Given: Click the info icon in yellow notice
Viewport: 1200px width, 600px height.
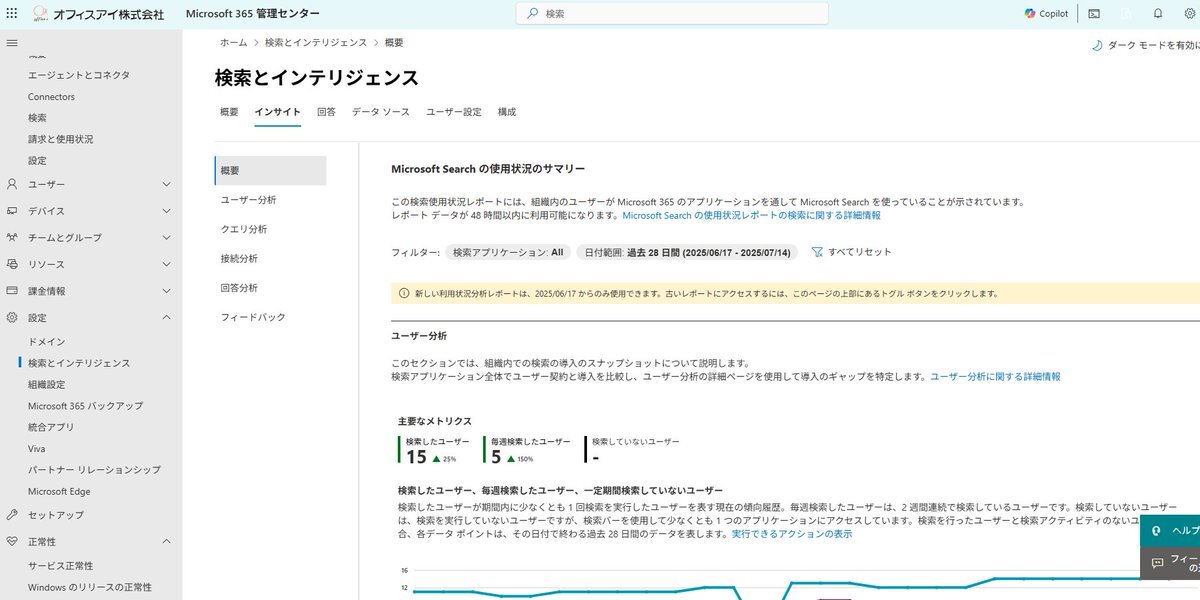Looking at the screenshot, I should tap(404, 294).
